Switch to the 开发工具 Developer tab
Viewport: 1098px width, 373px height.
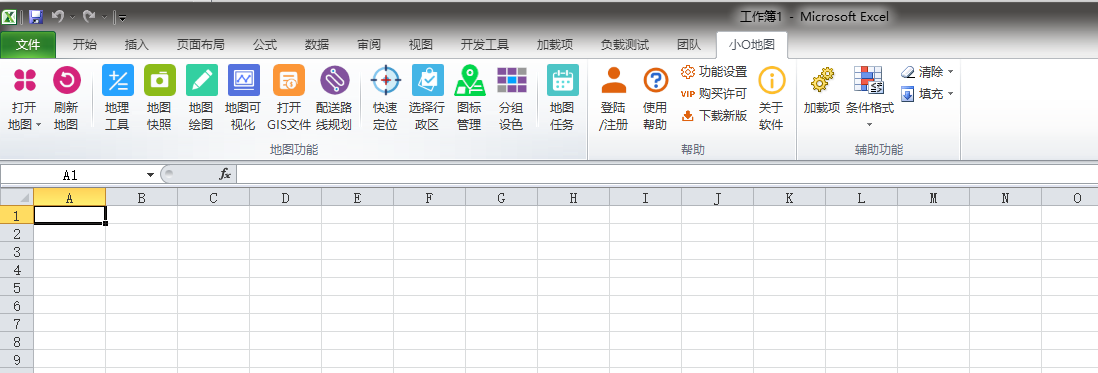[x=485, y=45]
